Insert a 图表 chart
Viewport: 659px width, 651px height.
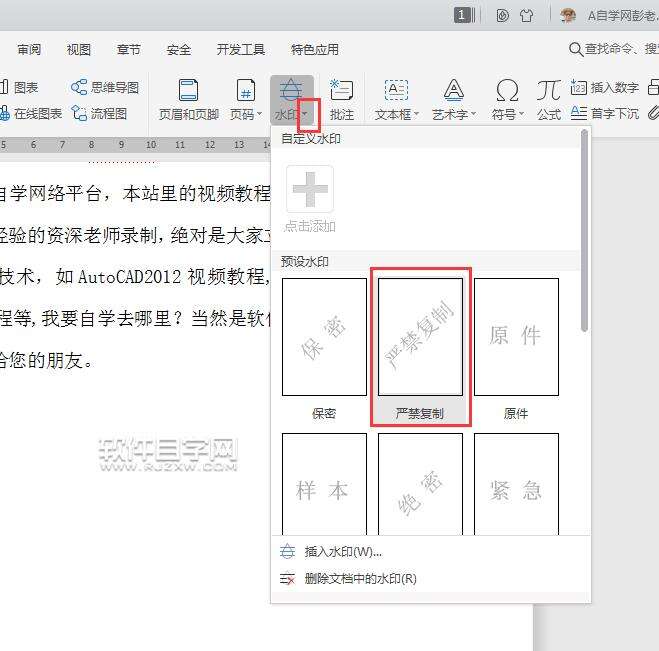tap(19, 87)
